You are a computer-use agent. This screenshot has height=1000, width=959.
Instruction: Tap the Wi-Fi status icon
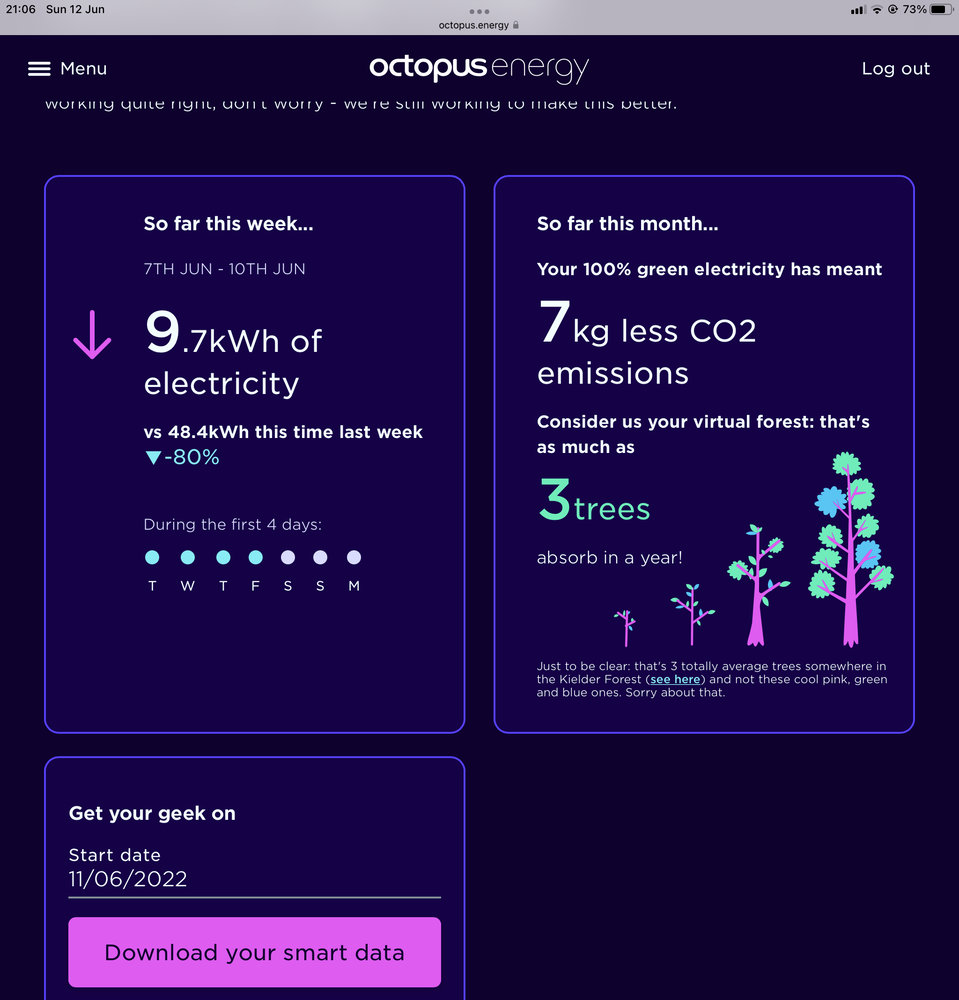click(x=877, y=10)
